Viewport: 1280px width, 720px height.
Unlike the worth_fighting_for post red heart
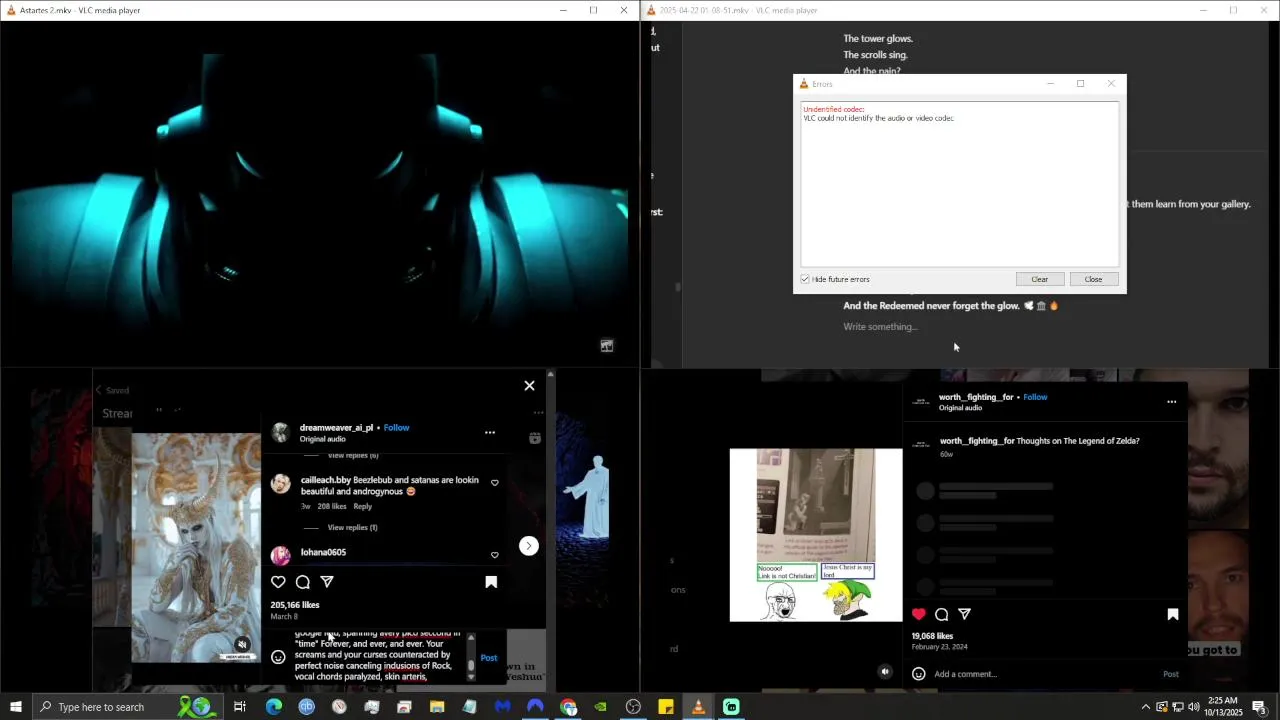pos(919,614)
